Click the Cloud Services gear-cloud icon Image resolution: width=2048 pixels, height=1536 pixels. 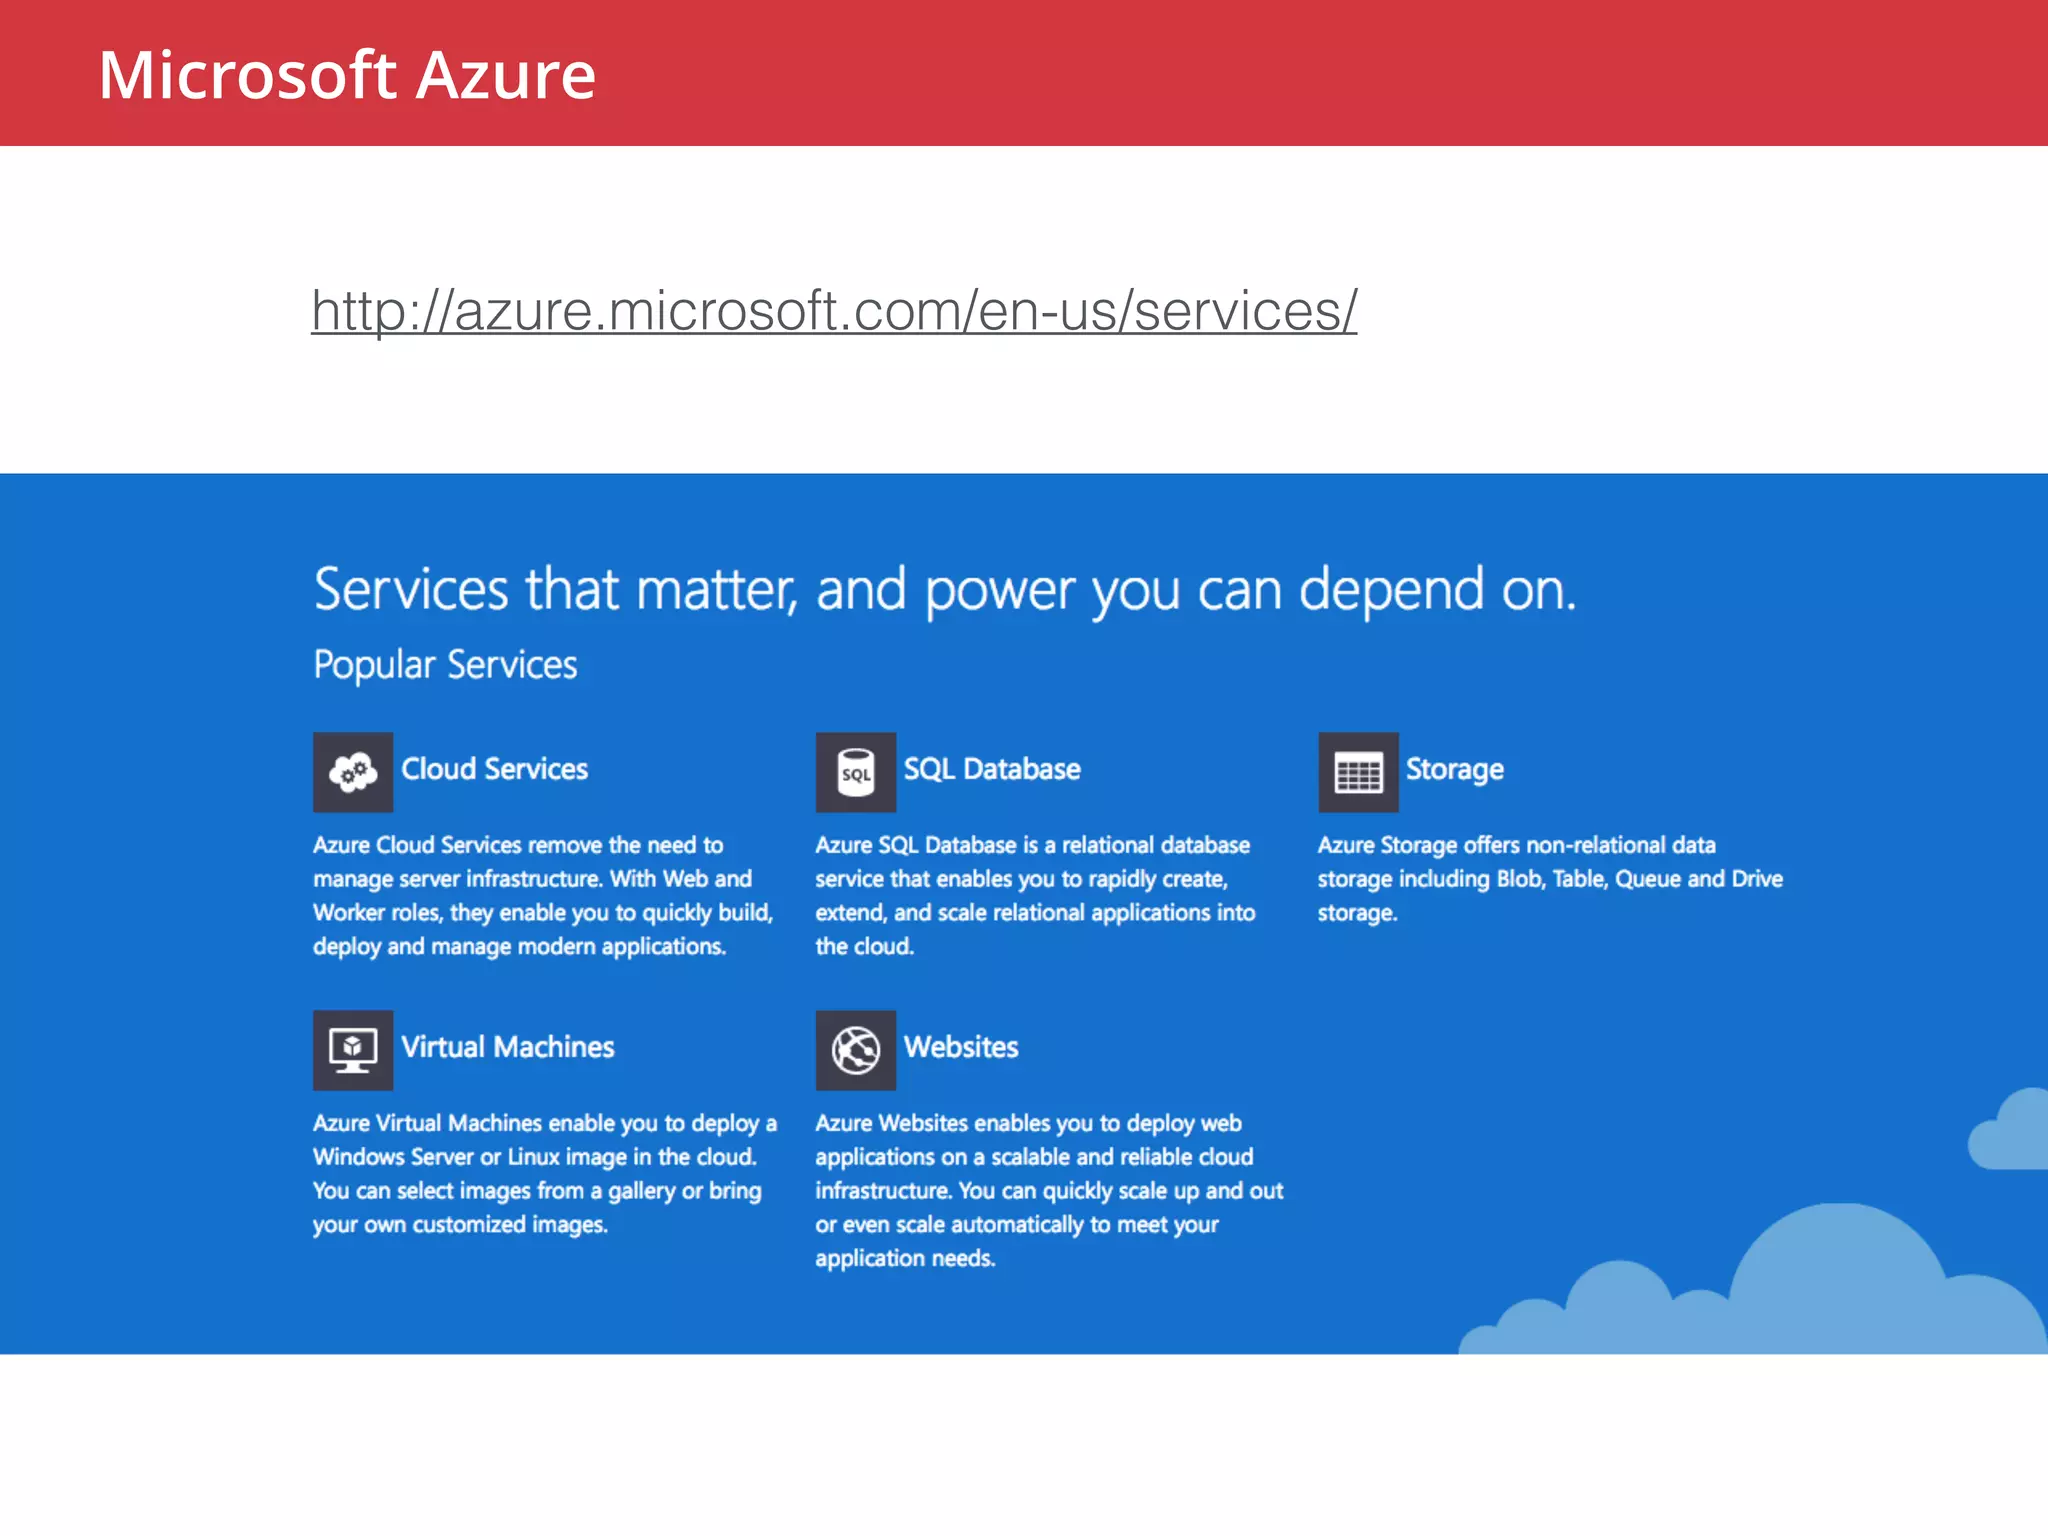(x=353, y=772)
